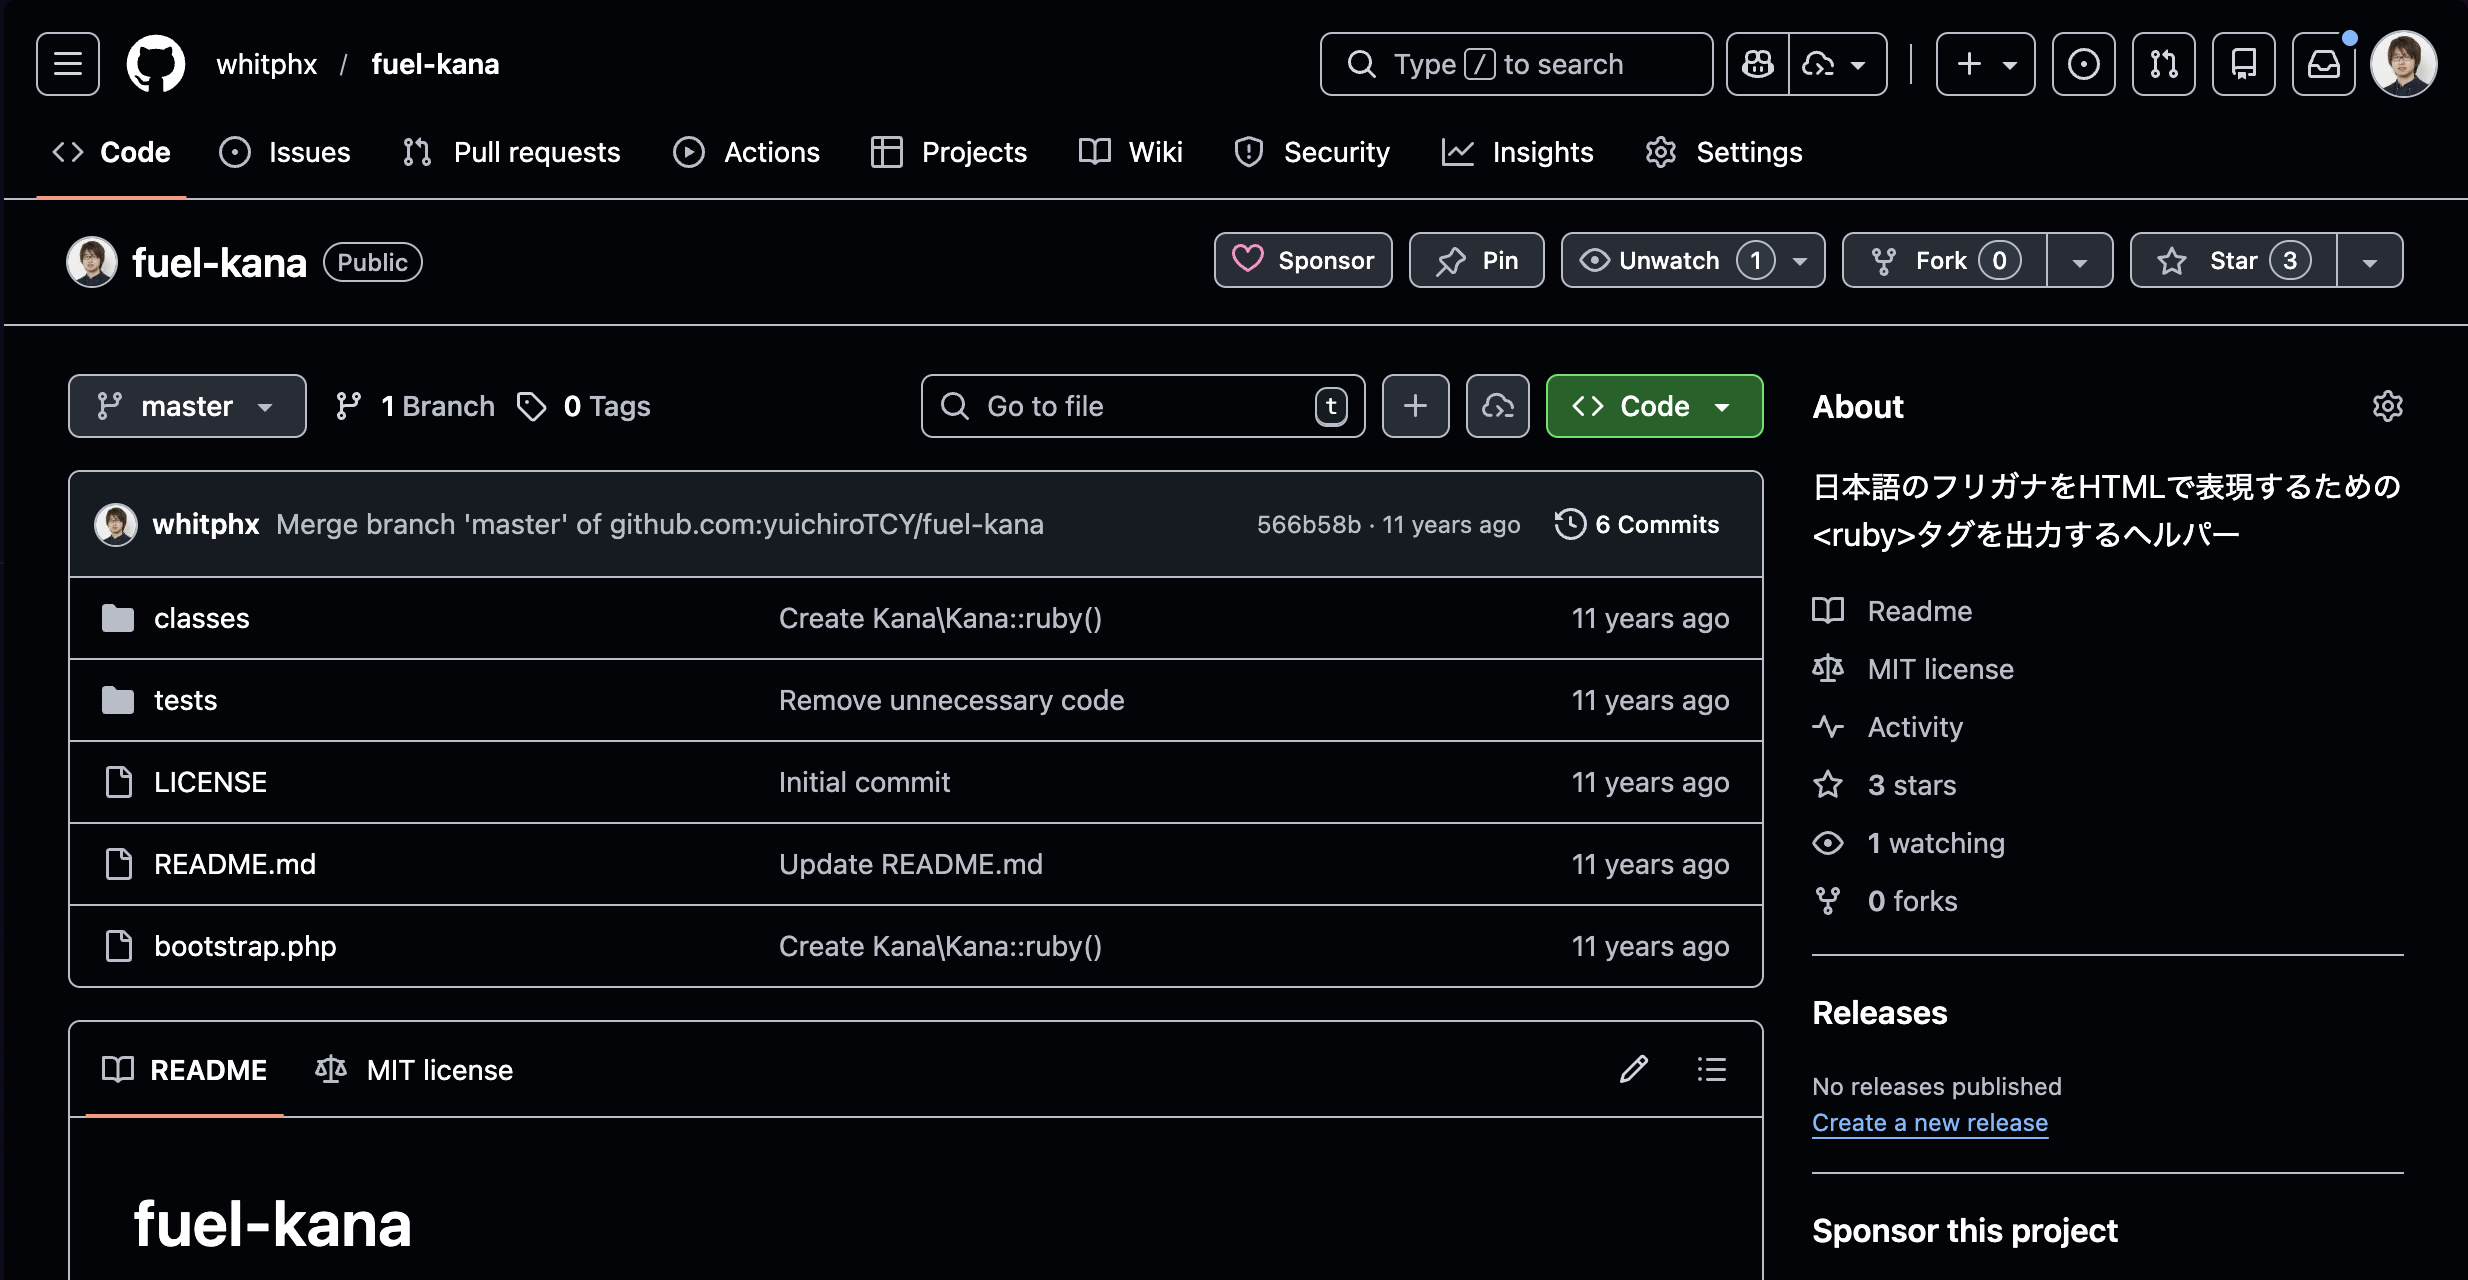The width and height of the screenshot is (2468, 1280).
Task: Expand the Copilot agents dropdown in header
Action: click(1838, 64)
